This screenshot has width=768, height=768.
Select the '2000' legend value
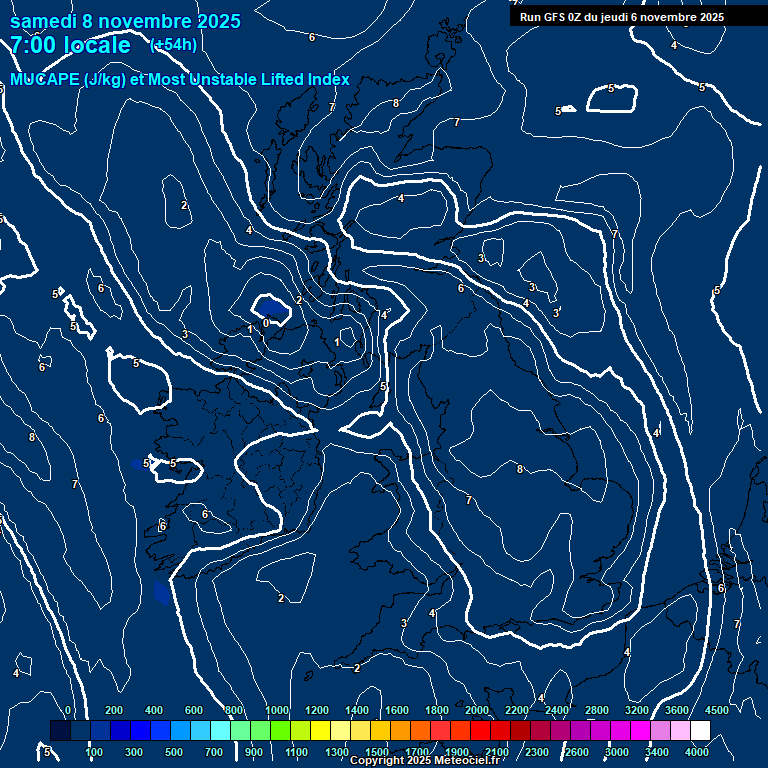coord(477,710)
